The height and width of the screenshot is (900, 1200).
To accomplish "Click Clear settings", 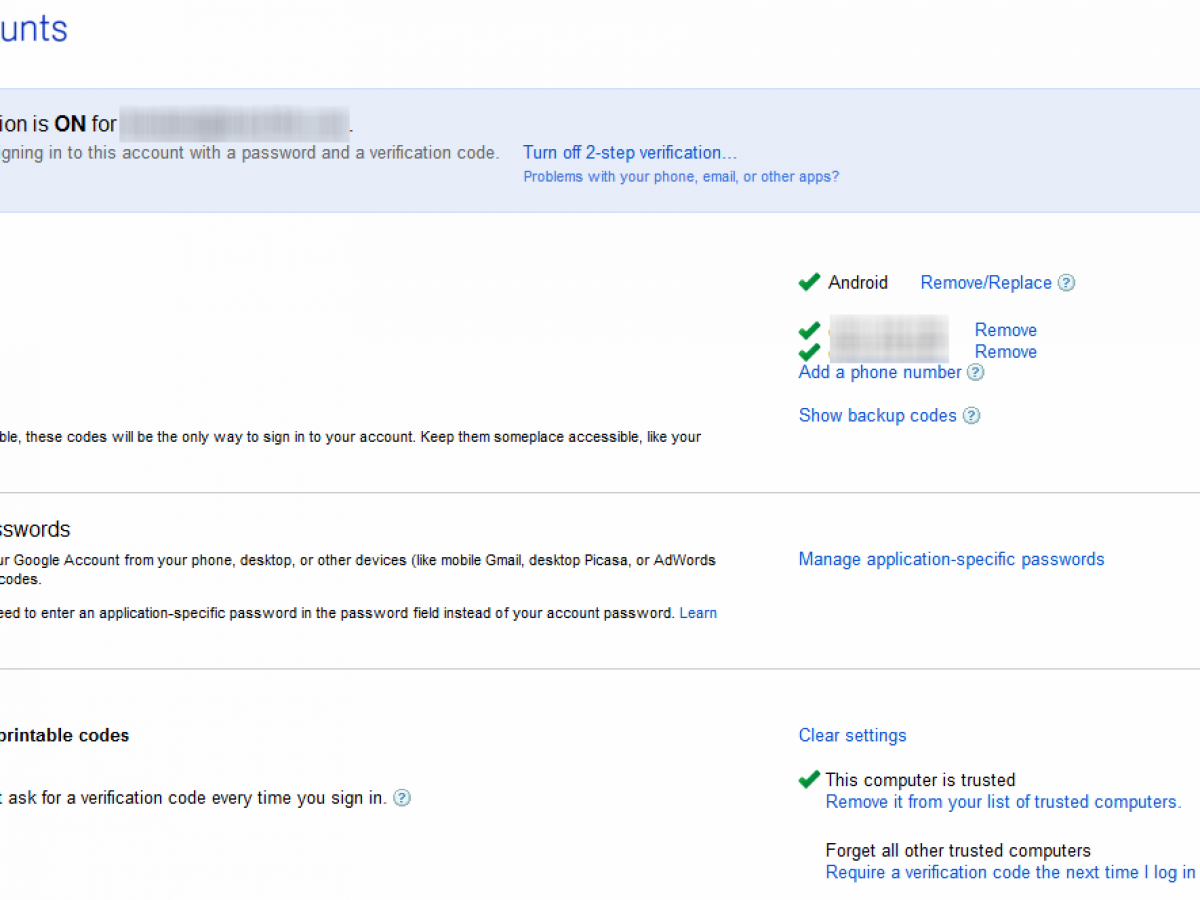I will (x=852, y=736).
